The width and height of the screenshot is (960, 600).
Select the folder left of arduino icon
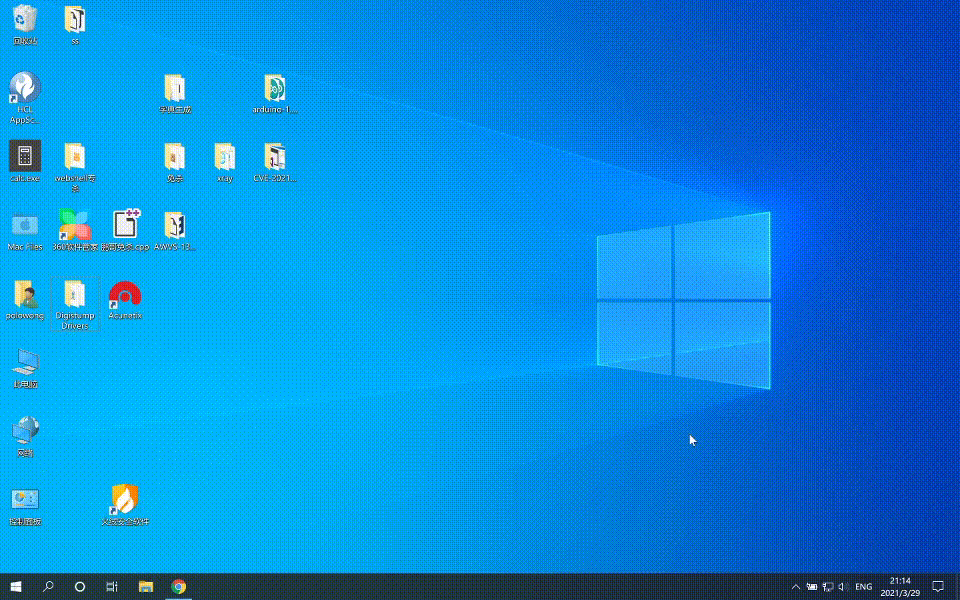click(x=174, y=94)
